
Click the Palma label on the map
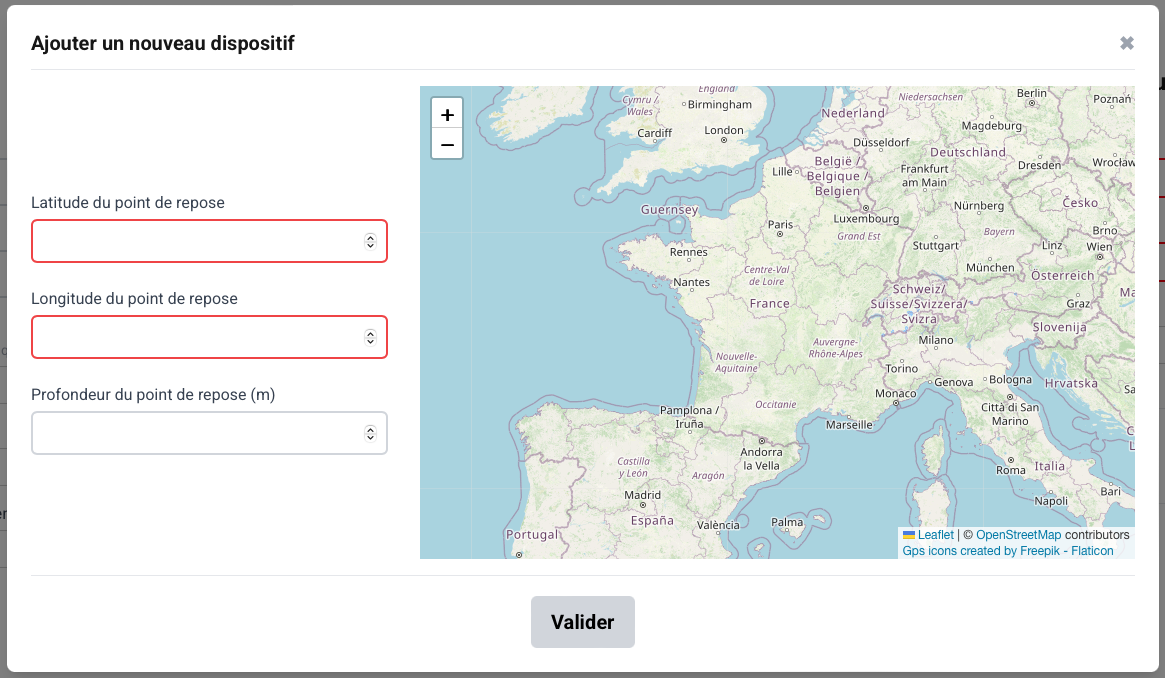[787, 522]
